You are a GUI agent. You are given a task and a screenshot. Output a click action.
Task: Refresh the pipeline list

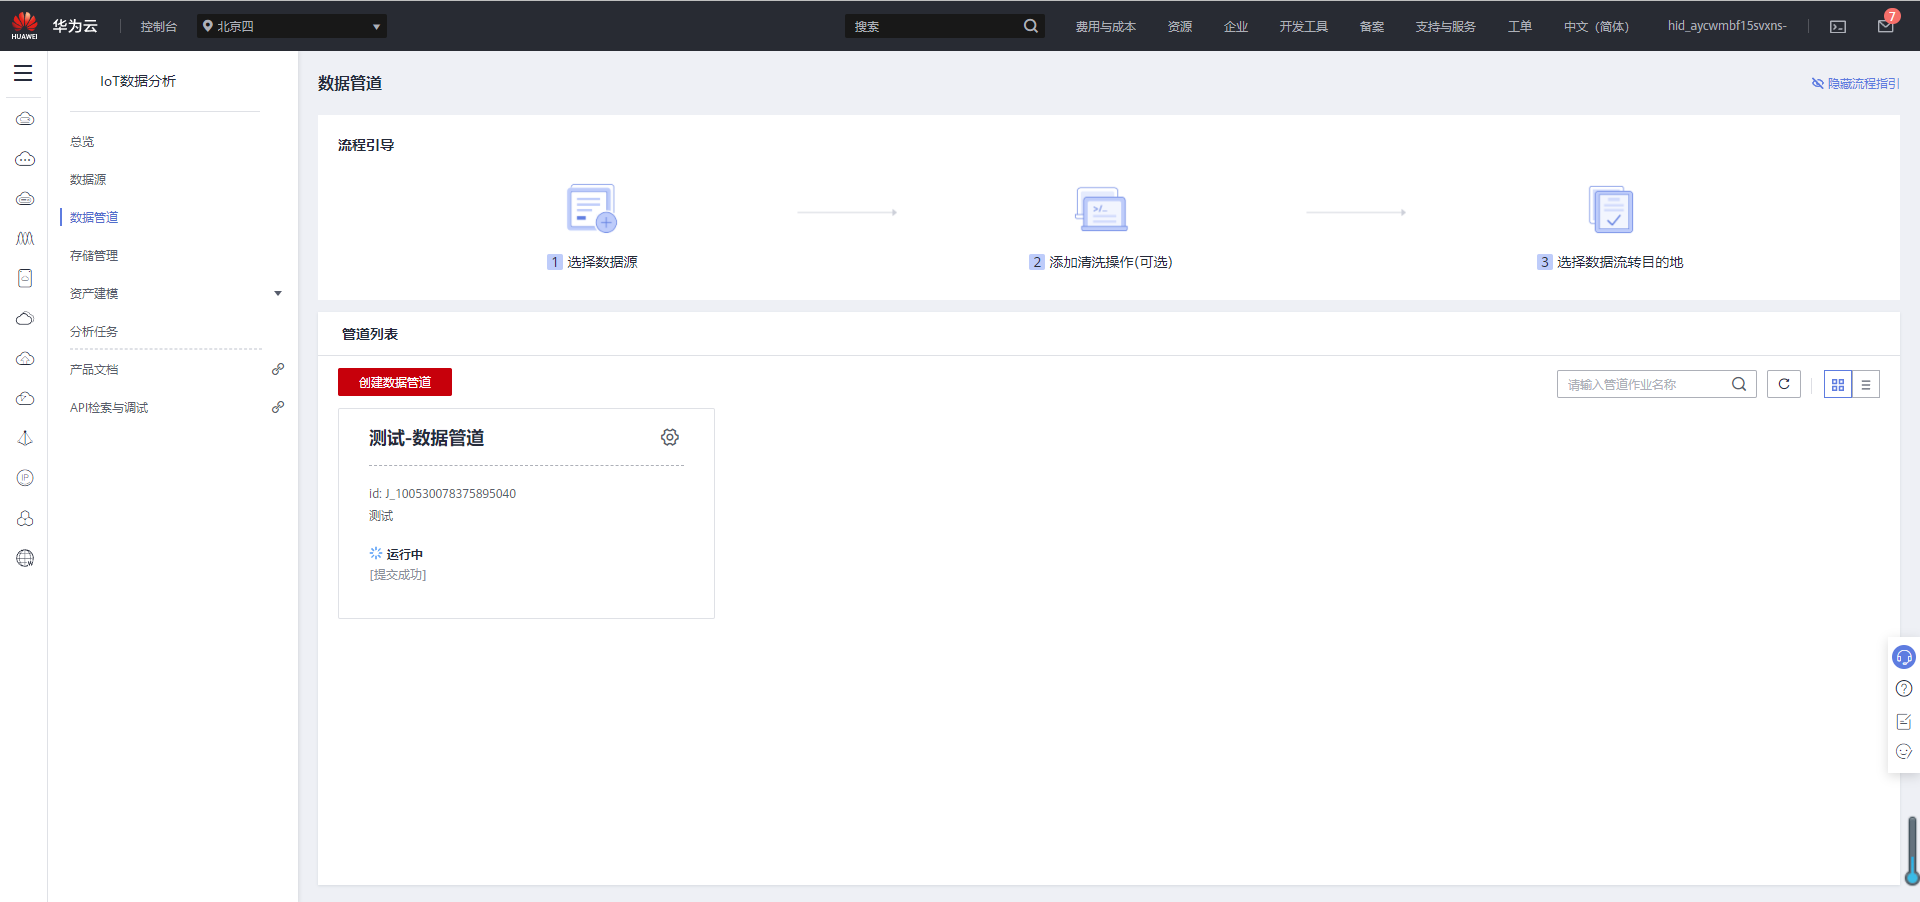(1784, 384)
